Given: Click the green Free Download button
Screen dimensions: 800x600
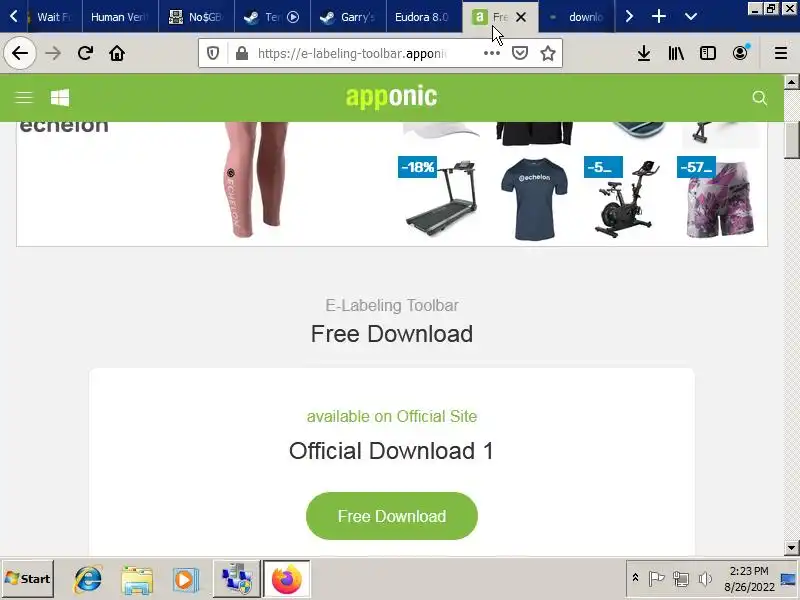Looking at the screenshot, I should tap(391, 516).
